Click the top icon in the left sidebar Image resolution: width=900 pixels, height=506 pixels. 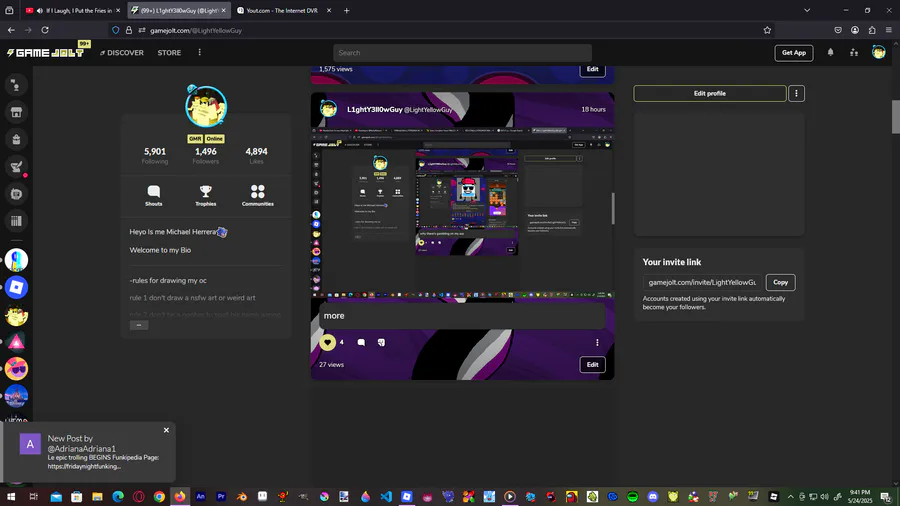point(16,85)
